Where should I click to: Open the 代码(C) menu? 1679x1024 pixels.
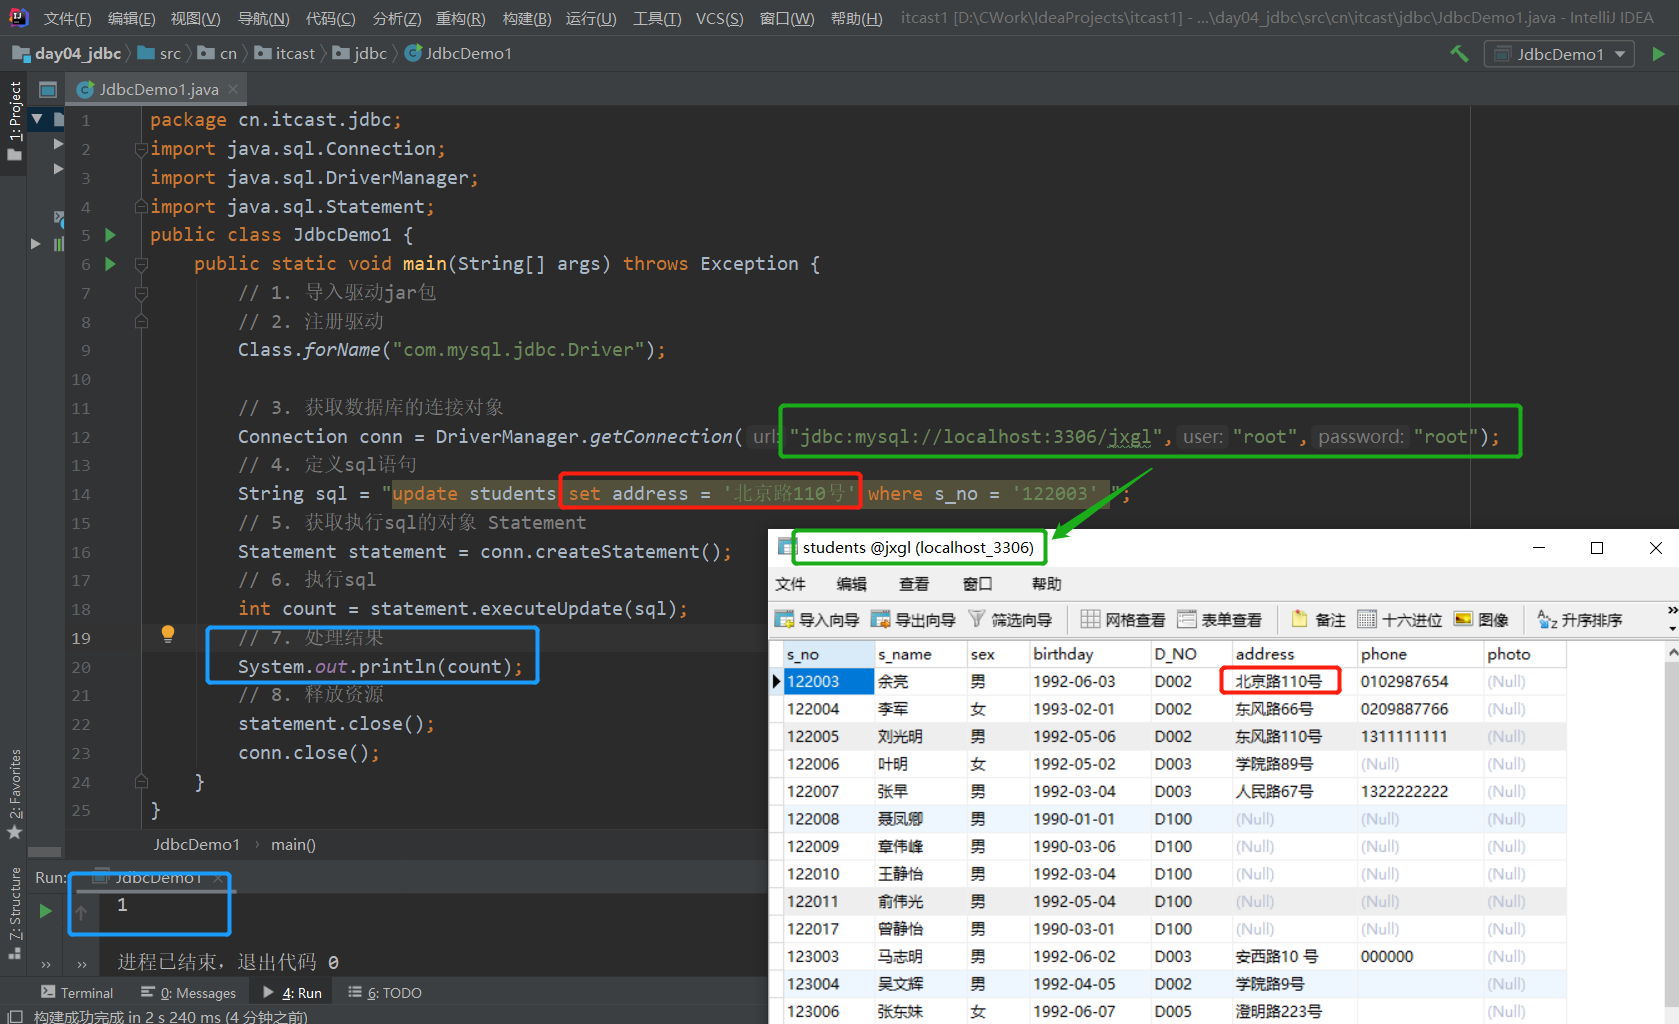(330, 18)
